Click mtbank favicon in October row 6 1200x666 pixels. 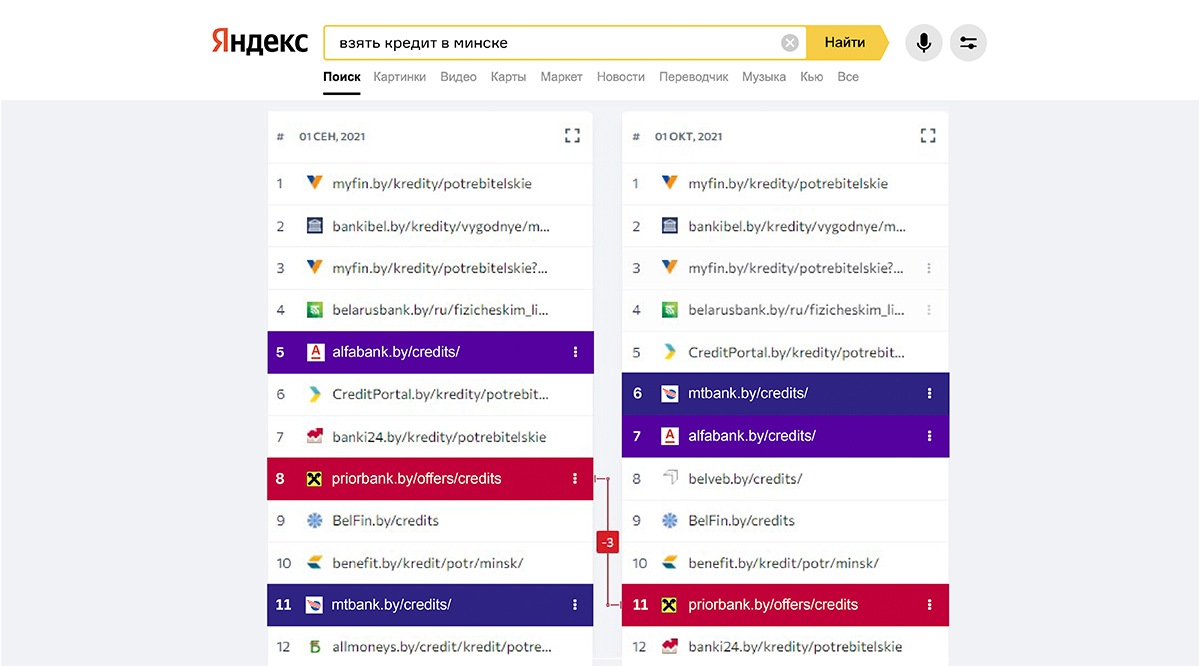(670, 394)
